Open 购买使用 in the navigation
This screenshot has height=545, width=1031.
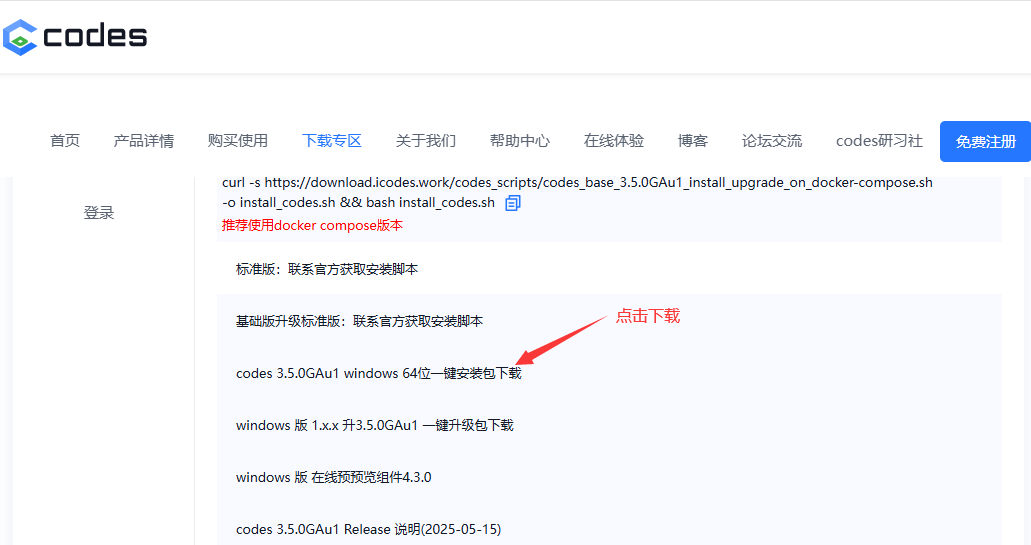(238, 141)
